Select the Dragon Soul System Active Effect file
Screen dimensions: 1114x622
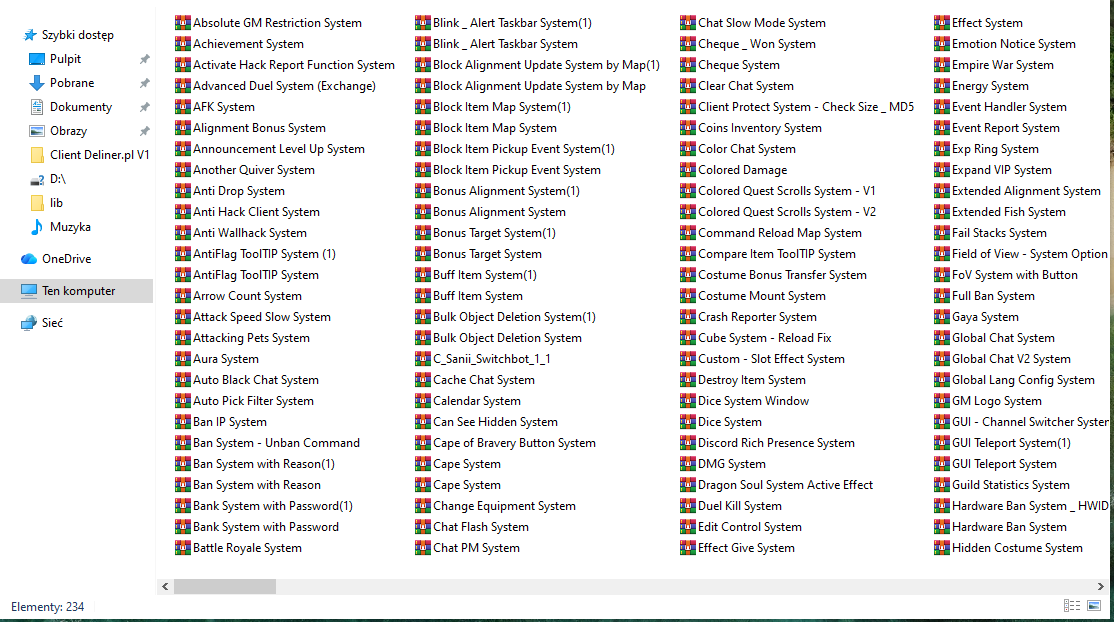pyautogui.click(x=785, y=485)
